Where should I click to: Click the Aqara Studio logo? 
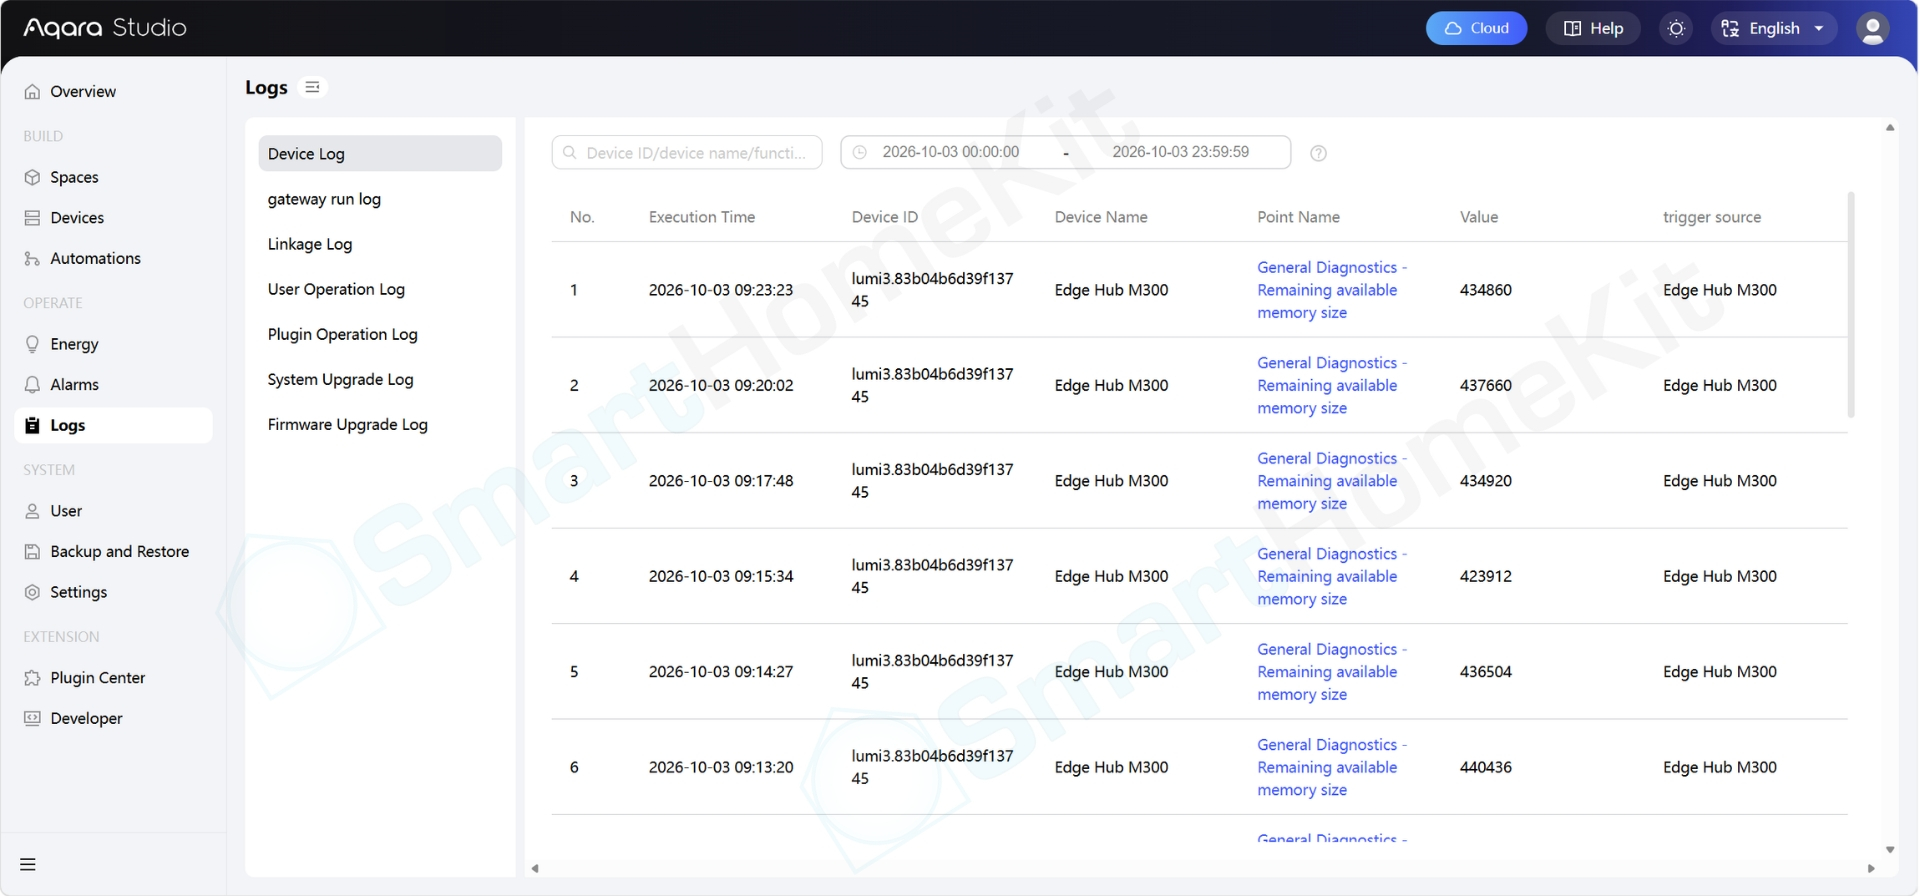pyautogui.click(x=105, y=28)
